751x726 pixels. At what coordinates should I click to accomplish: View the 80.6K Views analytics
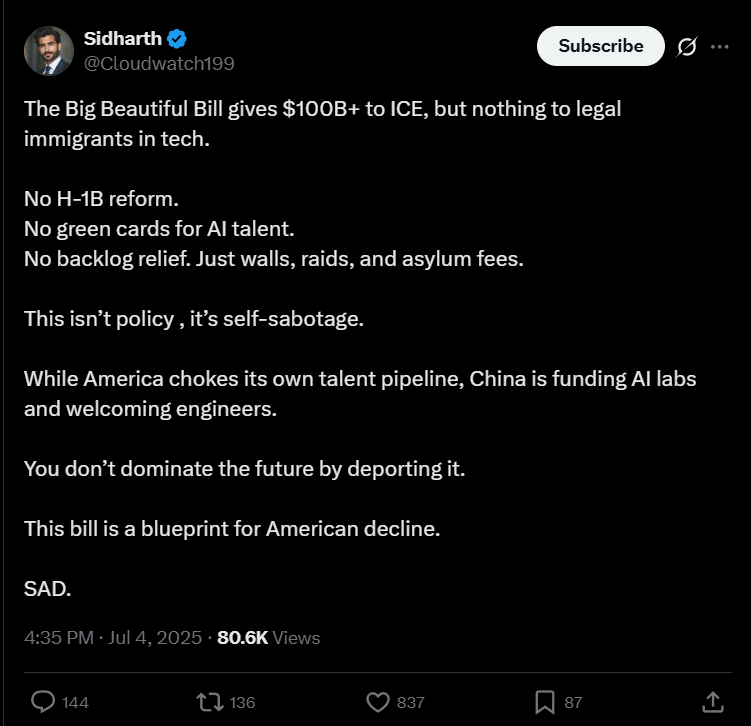(x=269, y=638)
